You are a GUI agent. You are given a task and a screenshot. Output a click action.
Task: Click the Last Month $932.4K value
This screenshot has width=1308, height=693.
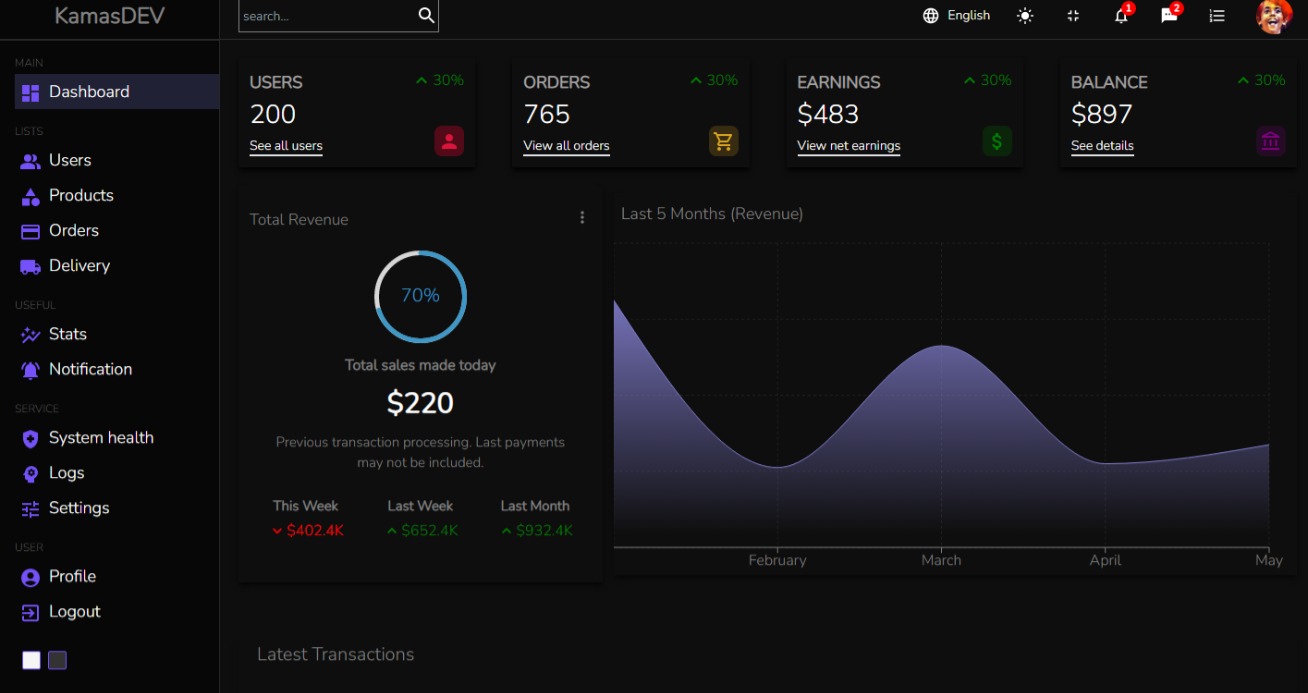coord(536,531)
